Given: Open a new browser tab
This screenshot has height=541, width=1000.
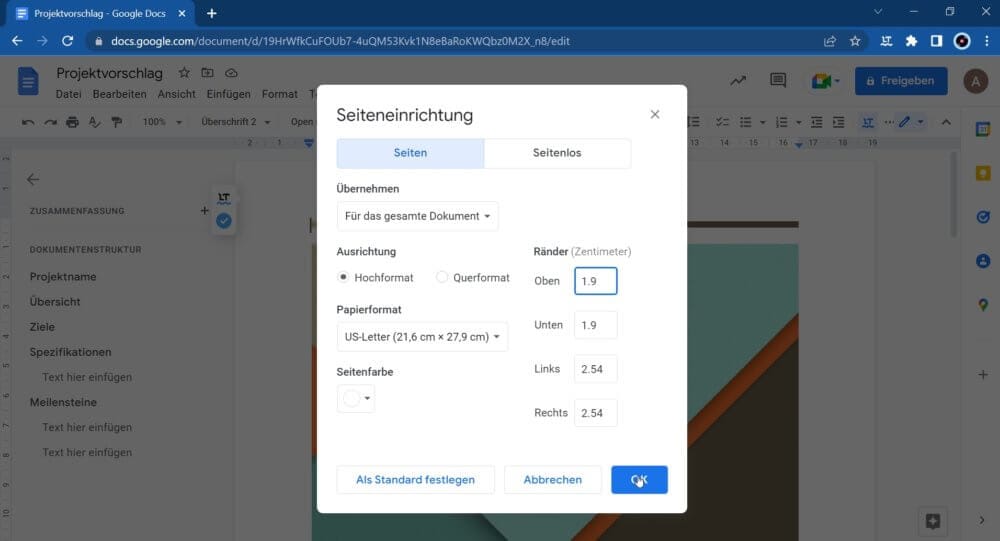Looking at the screenshot, I should (212, 13).
